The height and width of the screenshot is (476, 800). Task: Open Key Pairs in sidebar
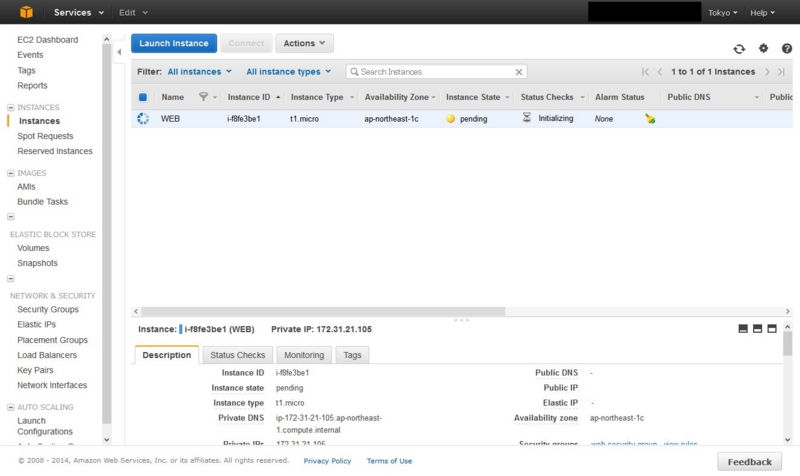coord(35,370)
